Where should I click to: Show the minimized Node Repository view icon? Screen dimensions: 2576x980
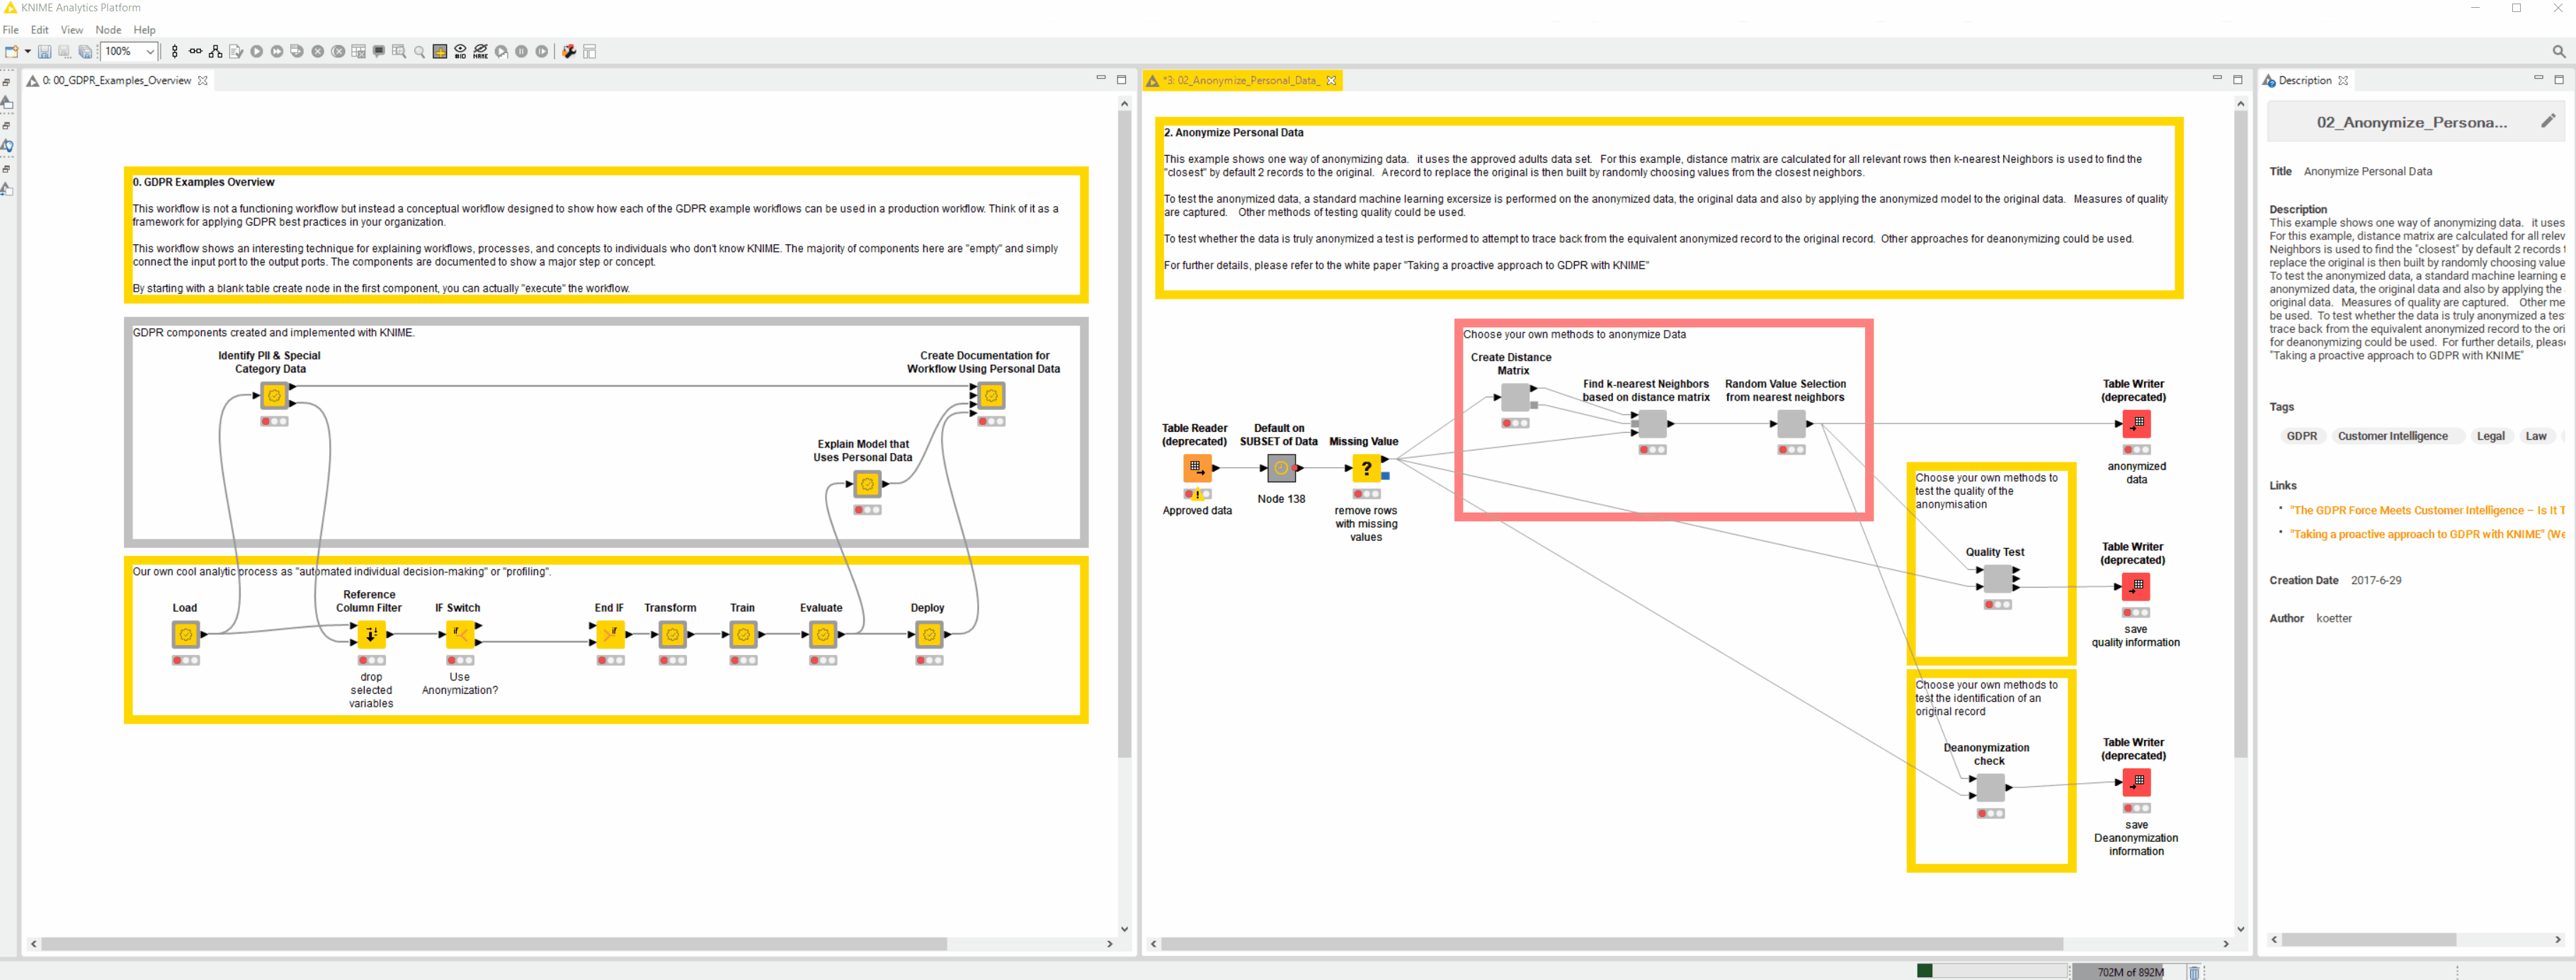coord(7,189)
